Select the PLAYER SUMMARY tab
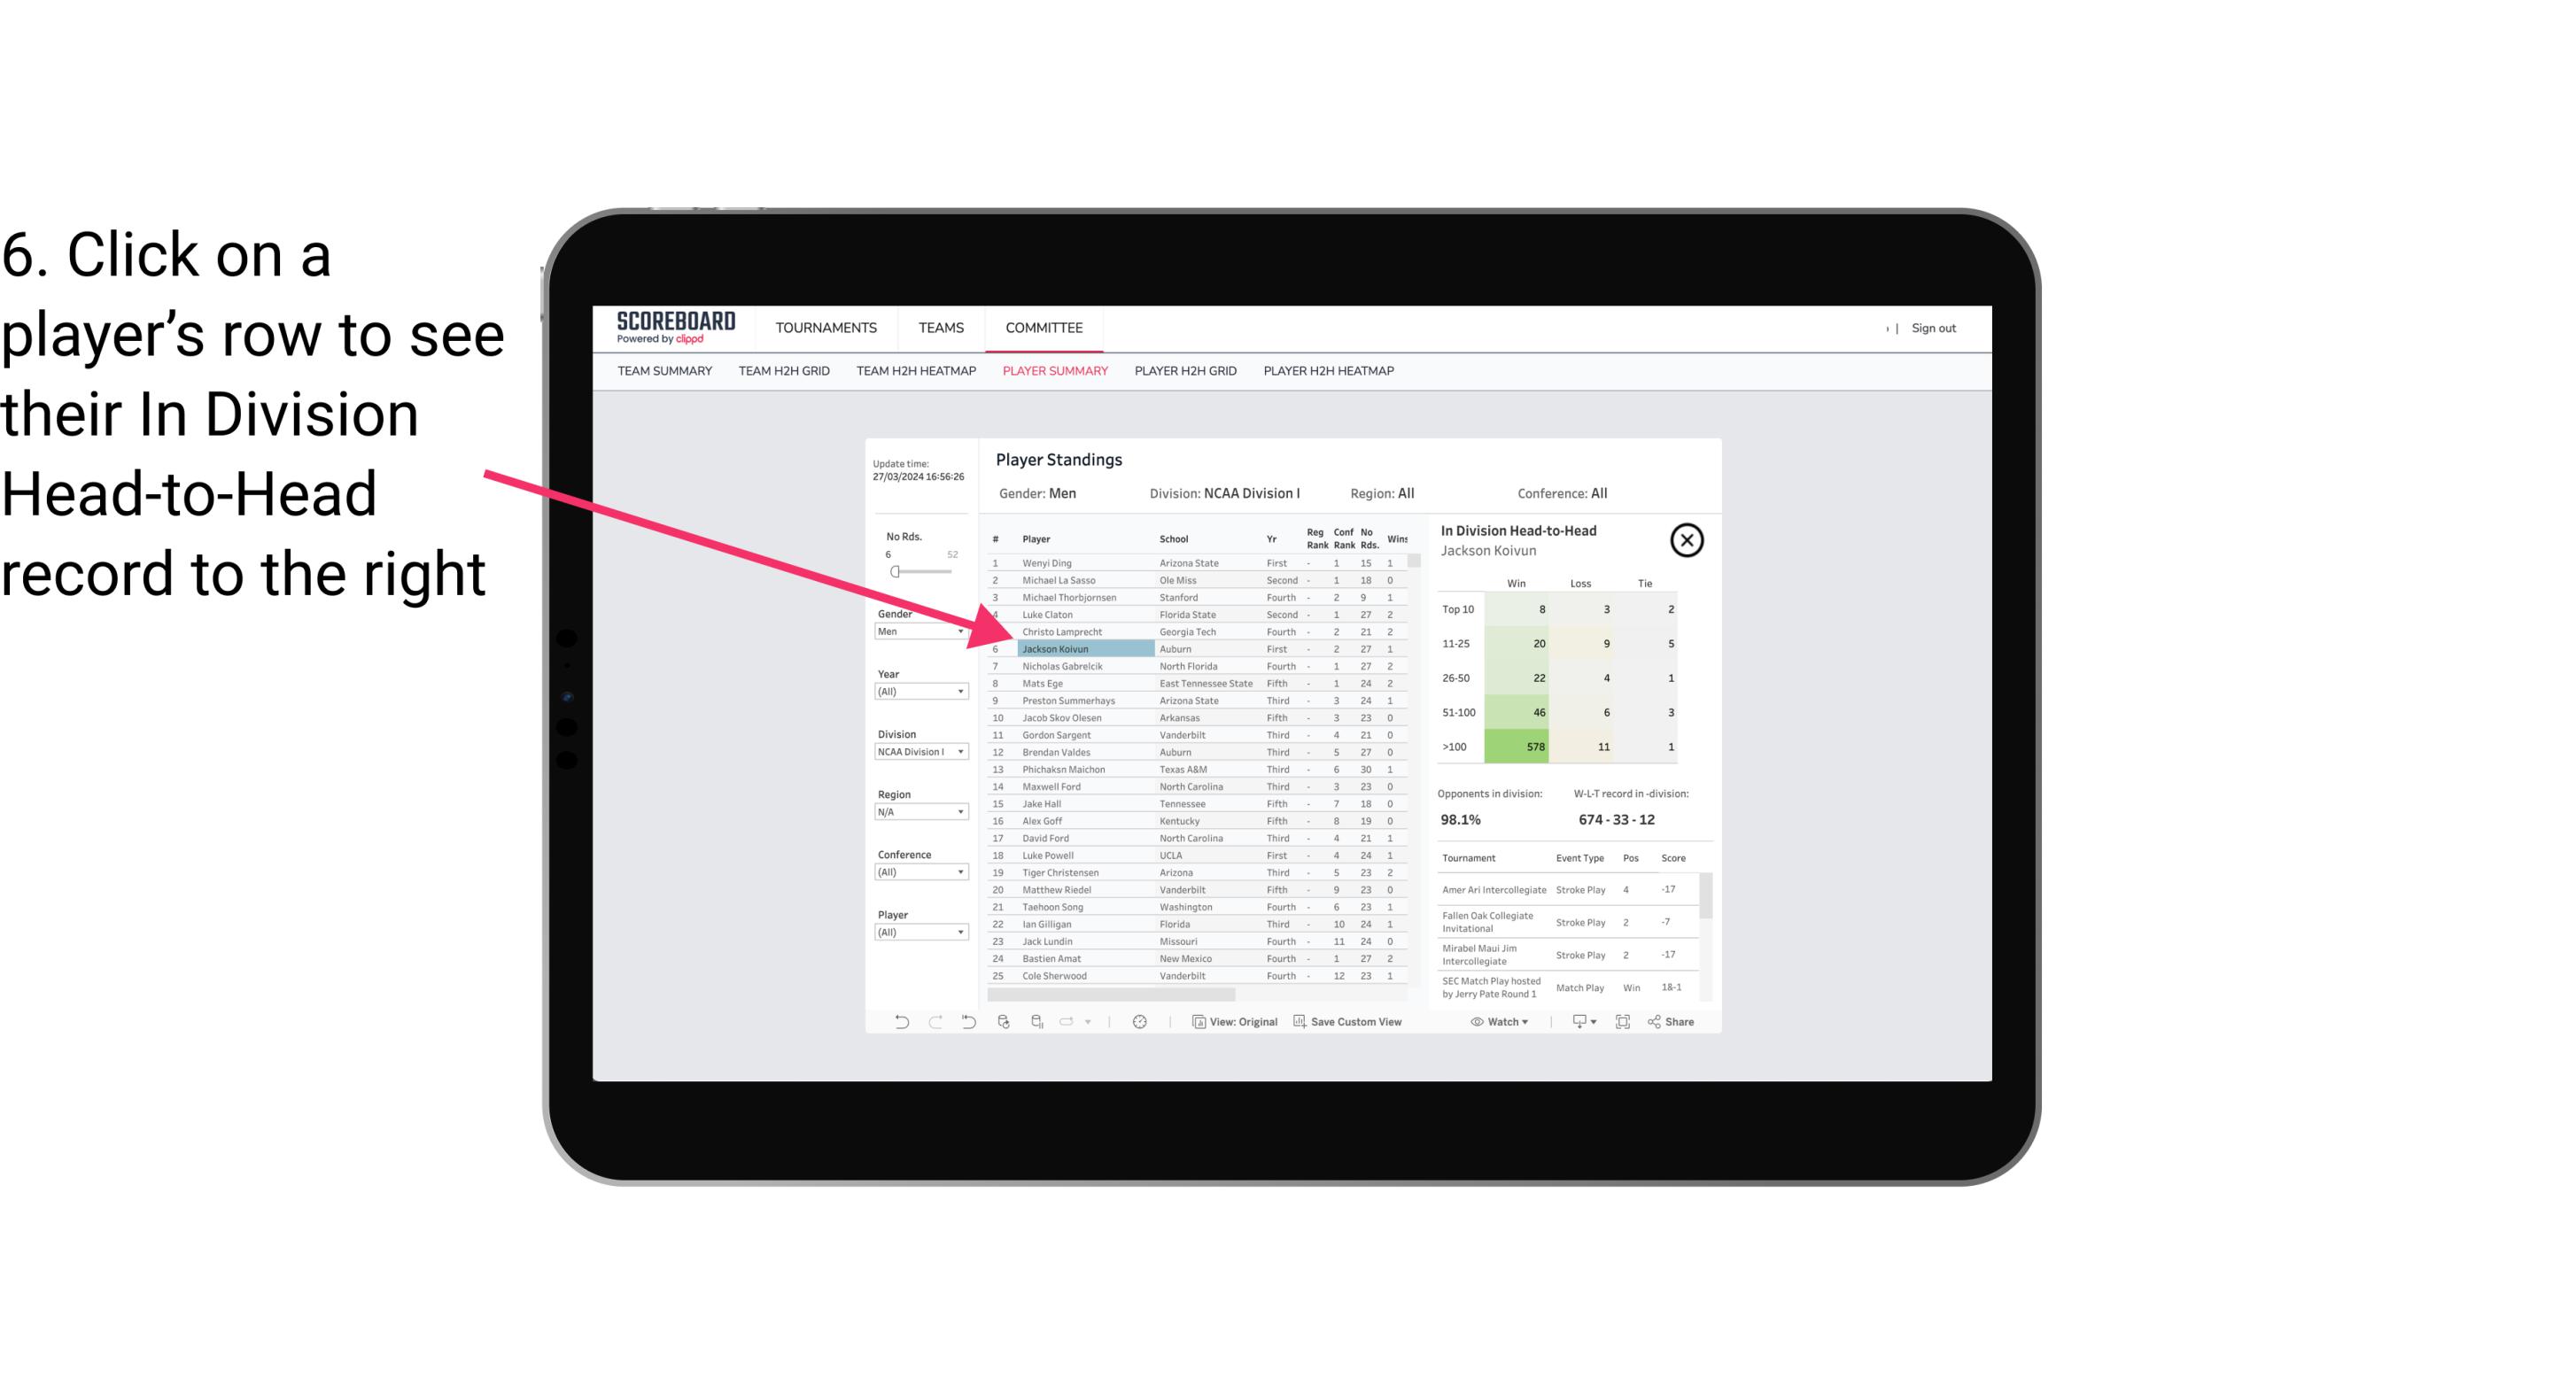 [x=1051, y=370]
